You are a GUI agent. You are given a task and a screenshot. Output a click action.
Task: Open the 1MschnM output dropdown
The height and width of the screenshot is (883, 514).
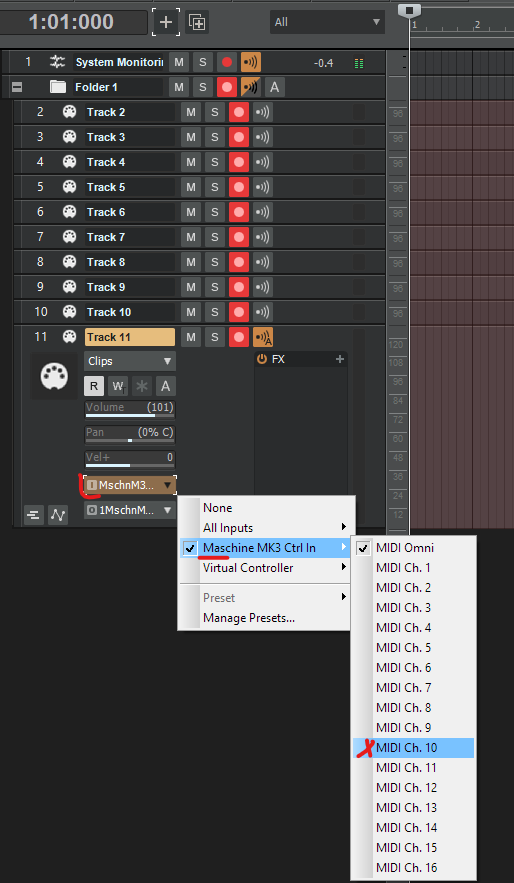click(130, 511)
